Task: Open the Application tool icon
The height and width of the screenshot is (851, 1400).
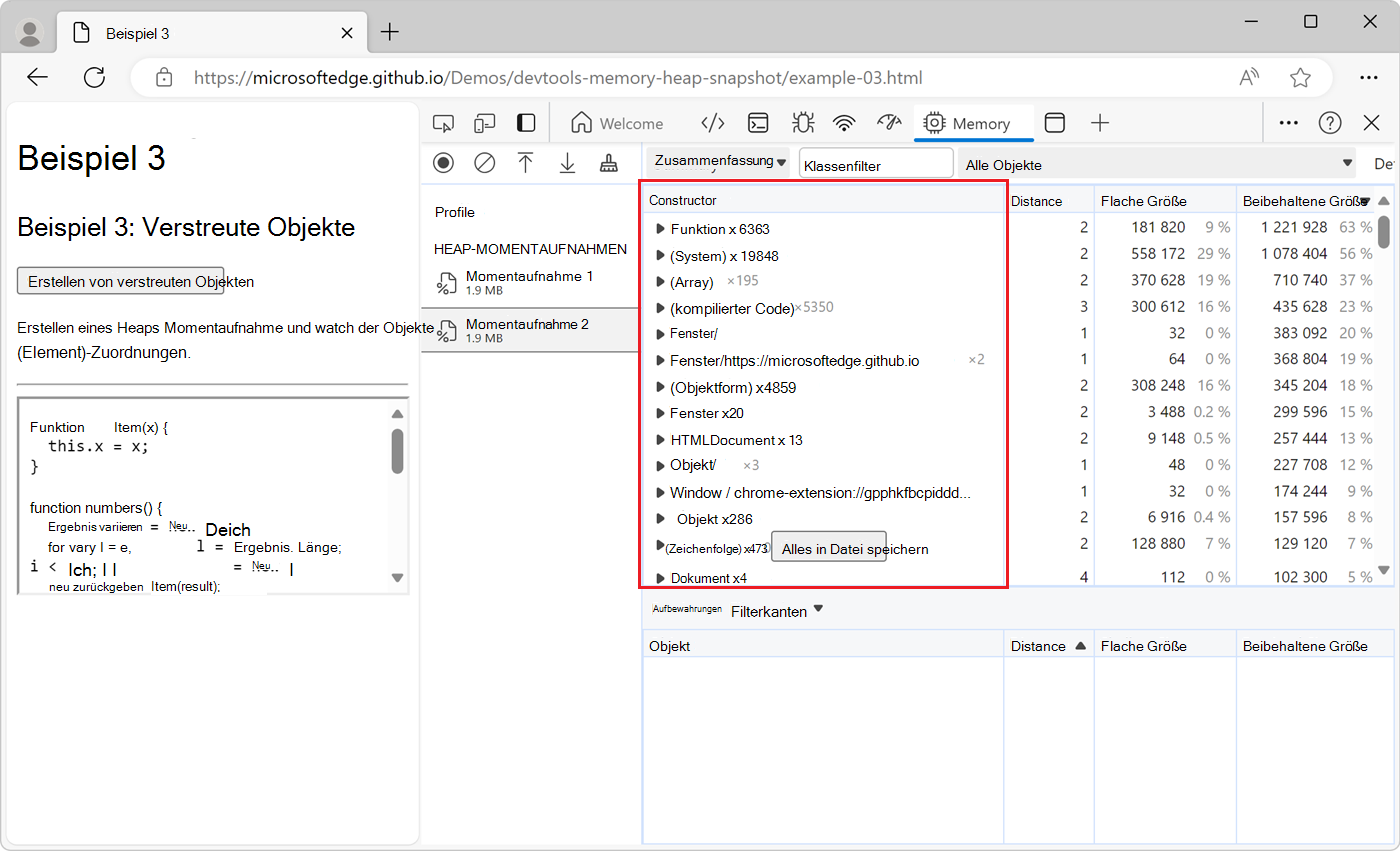Action: (1055, 123)
